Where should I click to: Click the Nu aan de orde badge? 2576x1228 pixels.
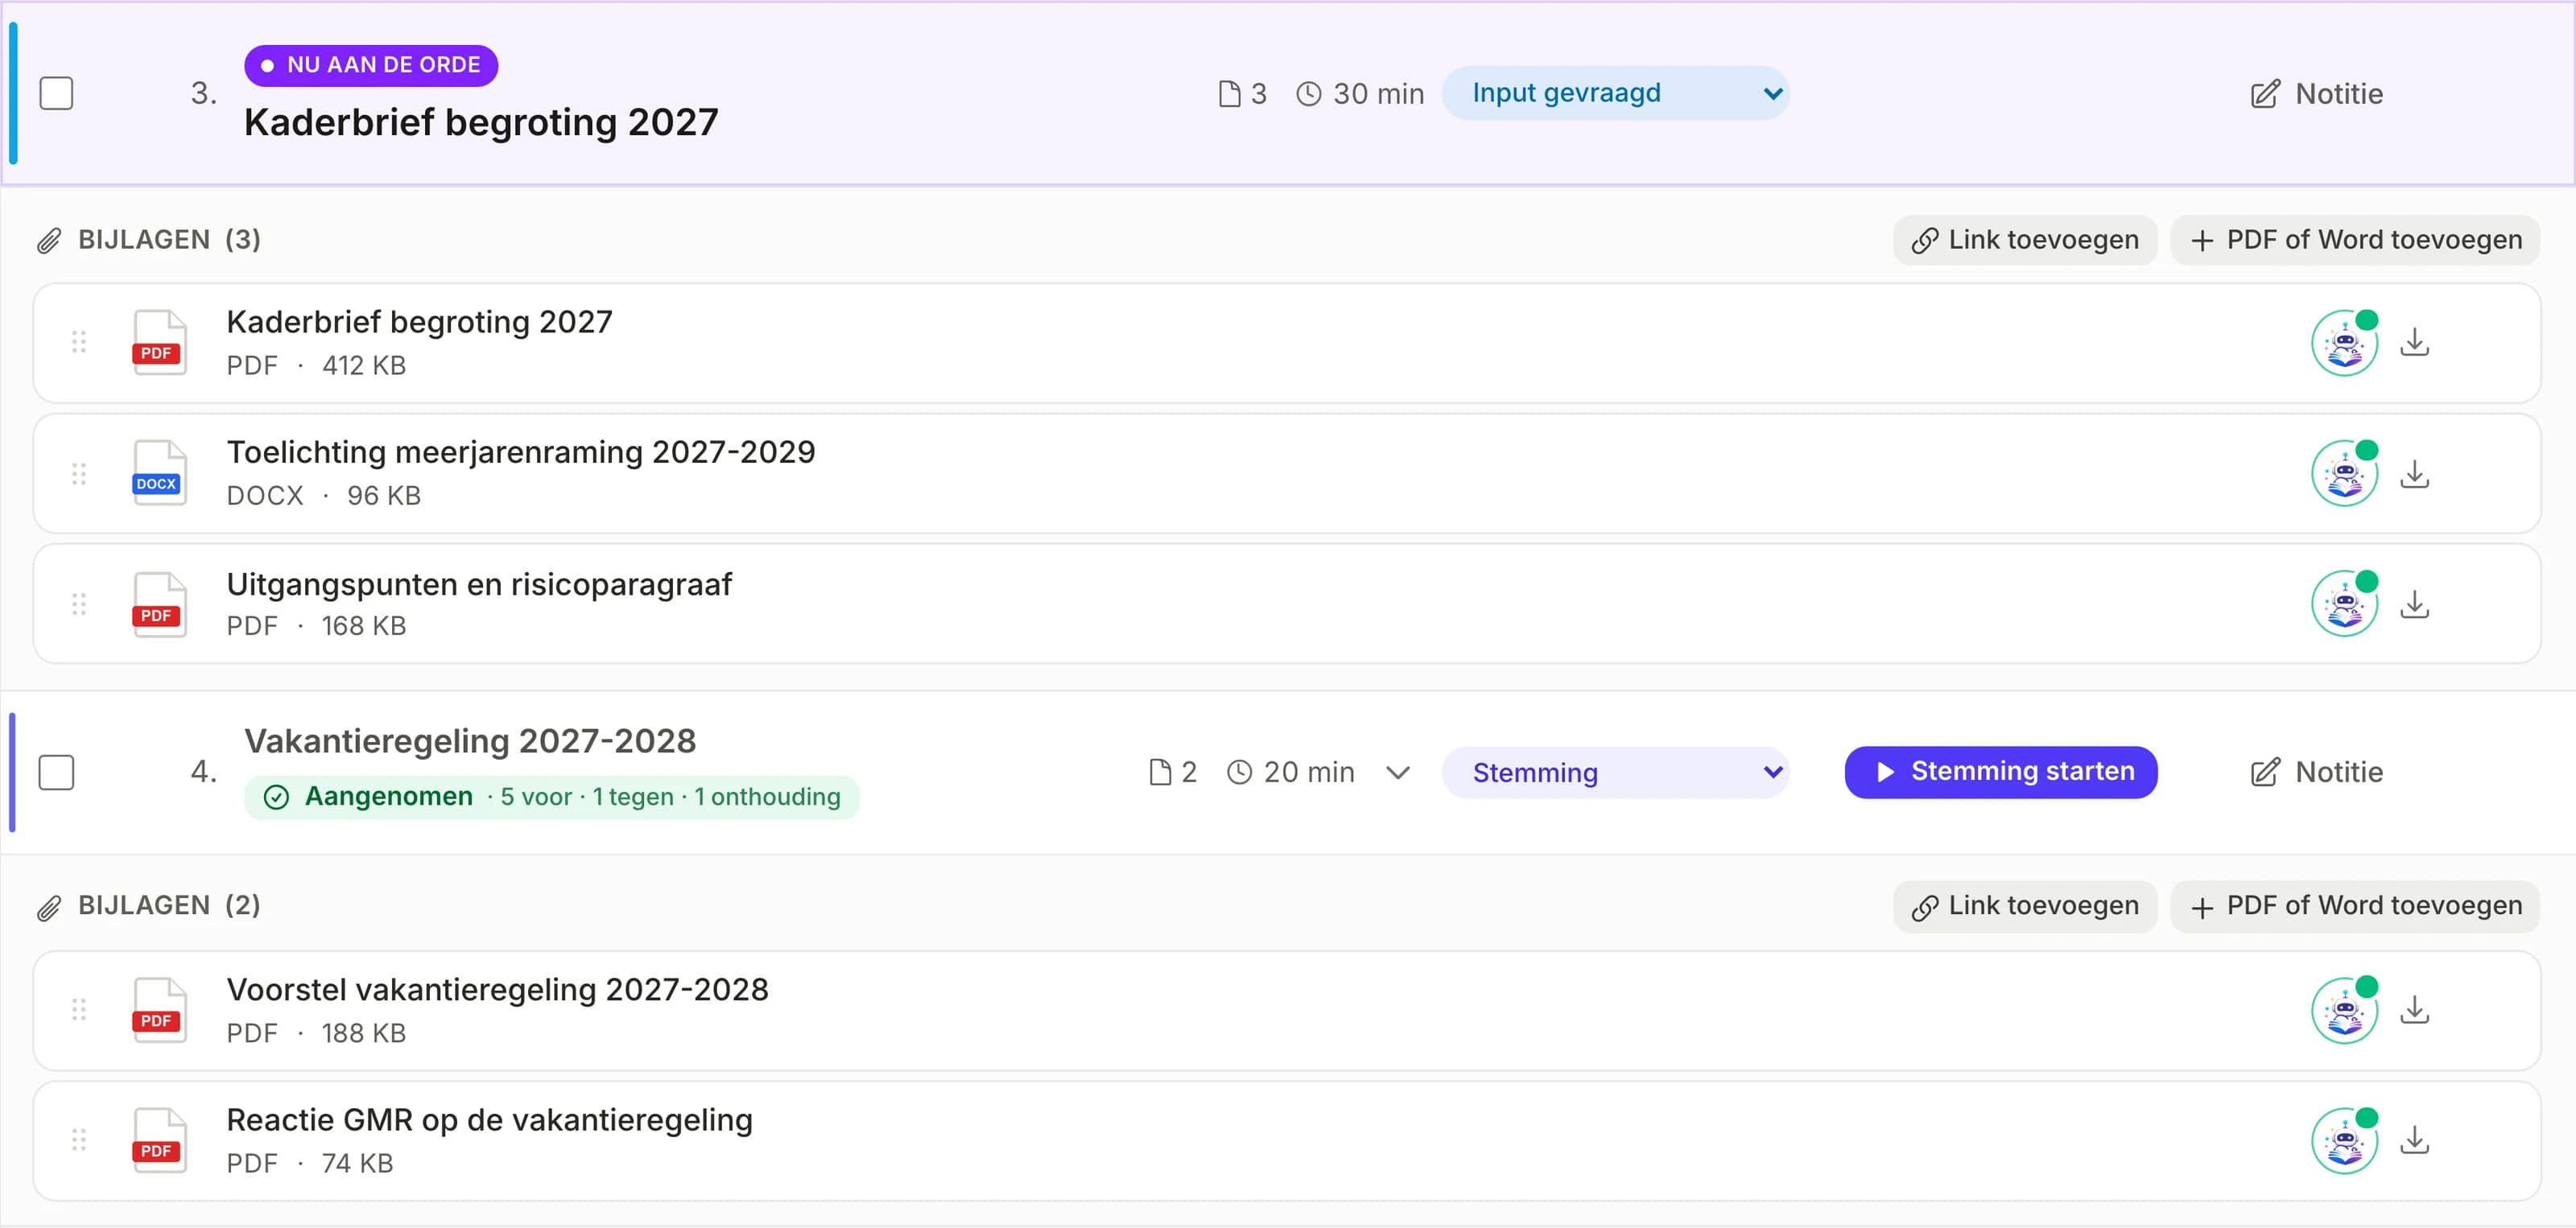(x=371, y=65)
